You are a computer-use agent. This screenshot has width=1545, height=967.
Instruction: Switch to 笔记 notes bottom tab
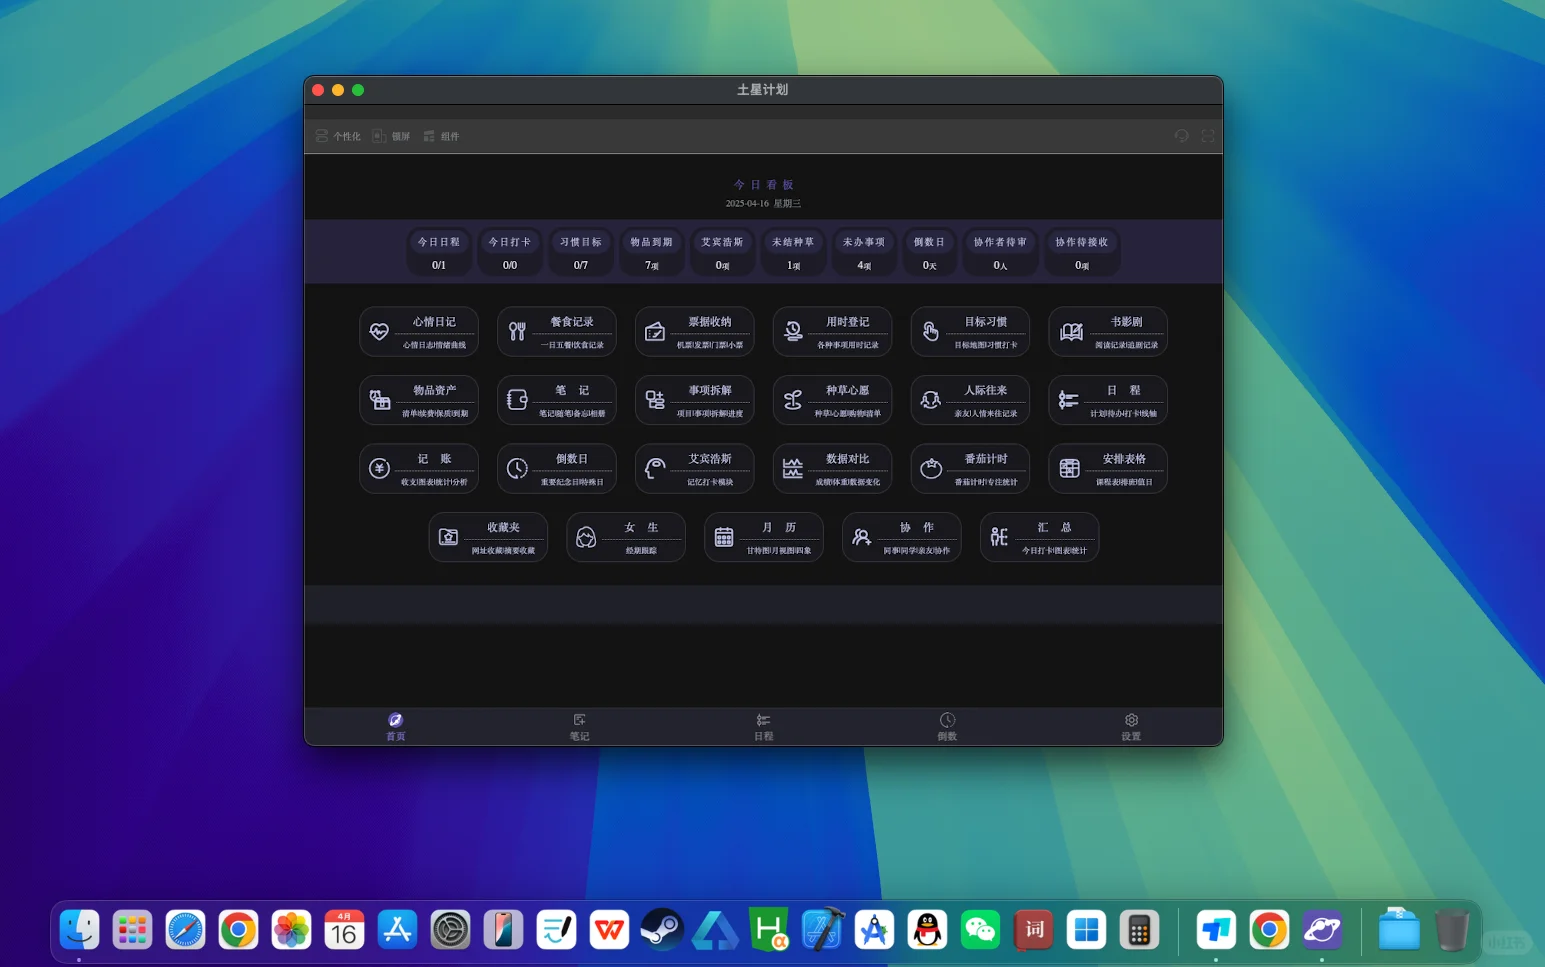tap(580, 727)
